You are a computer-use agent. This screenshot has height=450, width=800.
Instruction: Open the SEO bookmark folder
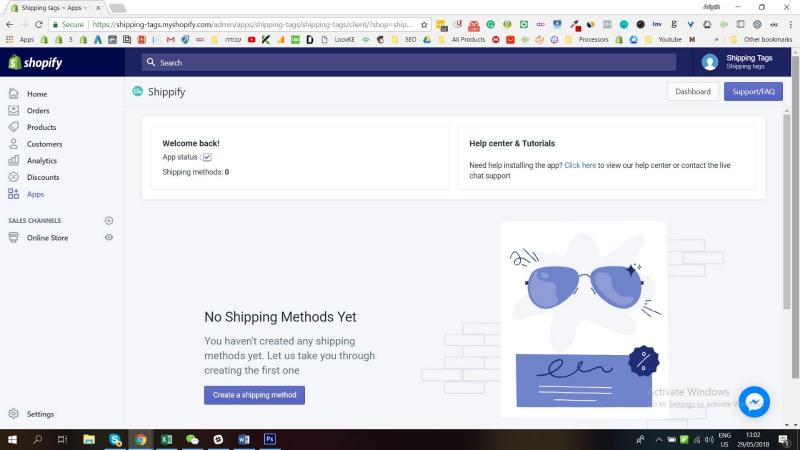[405, 39]
